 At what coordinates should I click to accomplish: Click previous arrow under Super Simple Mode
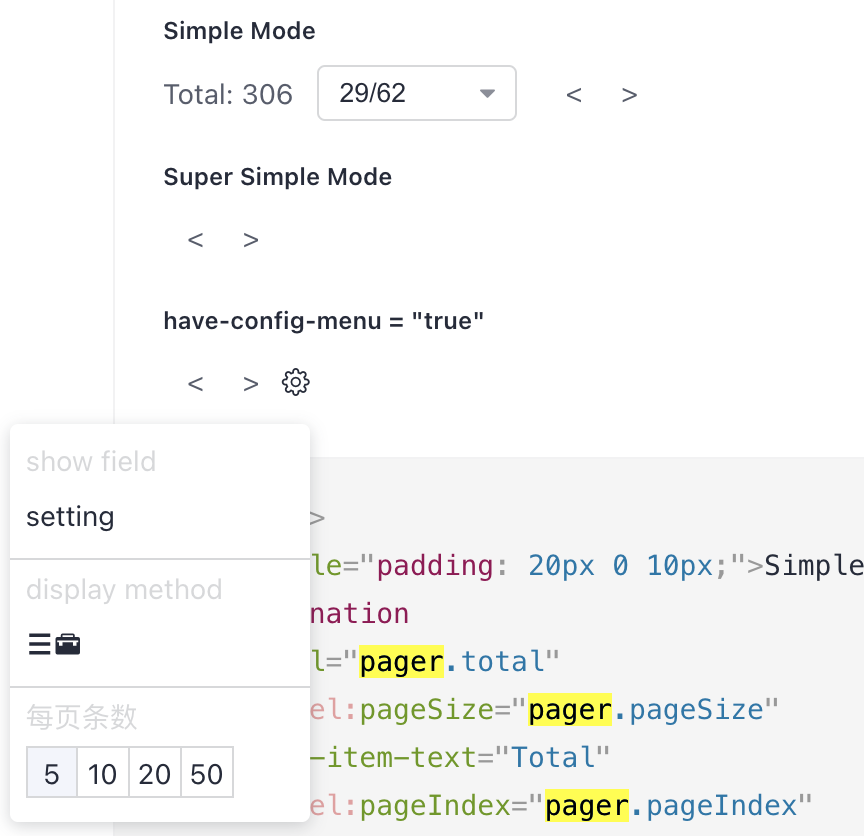196,240
